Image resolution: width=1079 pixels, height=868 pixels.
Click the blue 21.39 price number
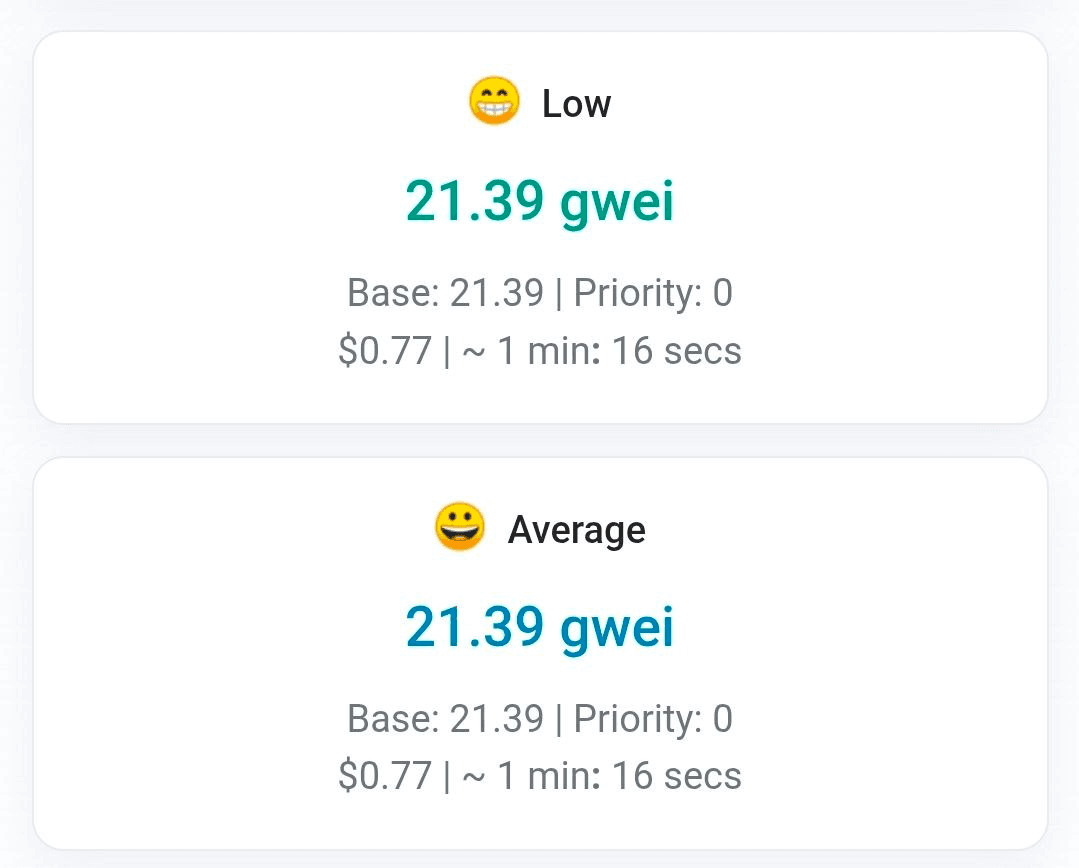475,628
